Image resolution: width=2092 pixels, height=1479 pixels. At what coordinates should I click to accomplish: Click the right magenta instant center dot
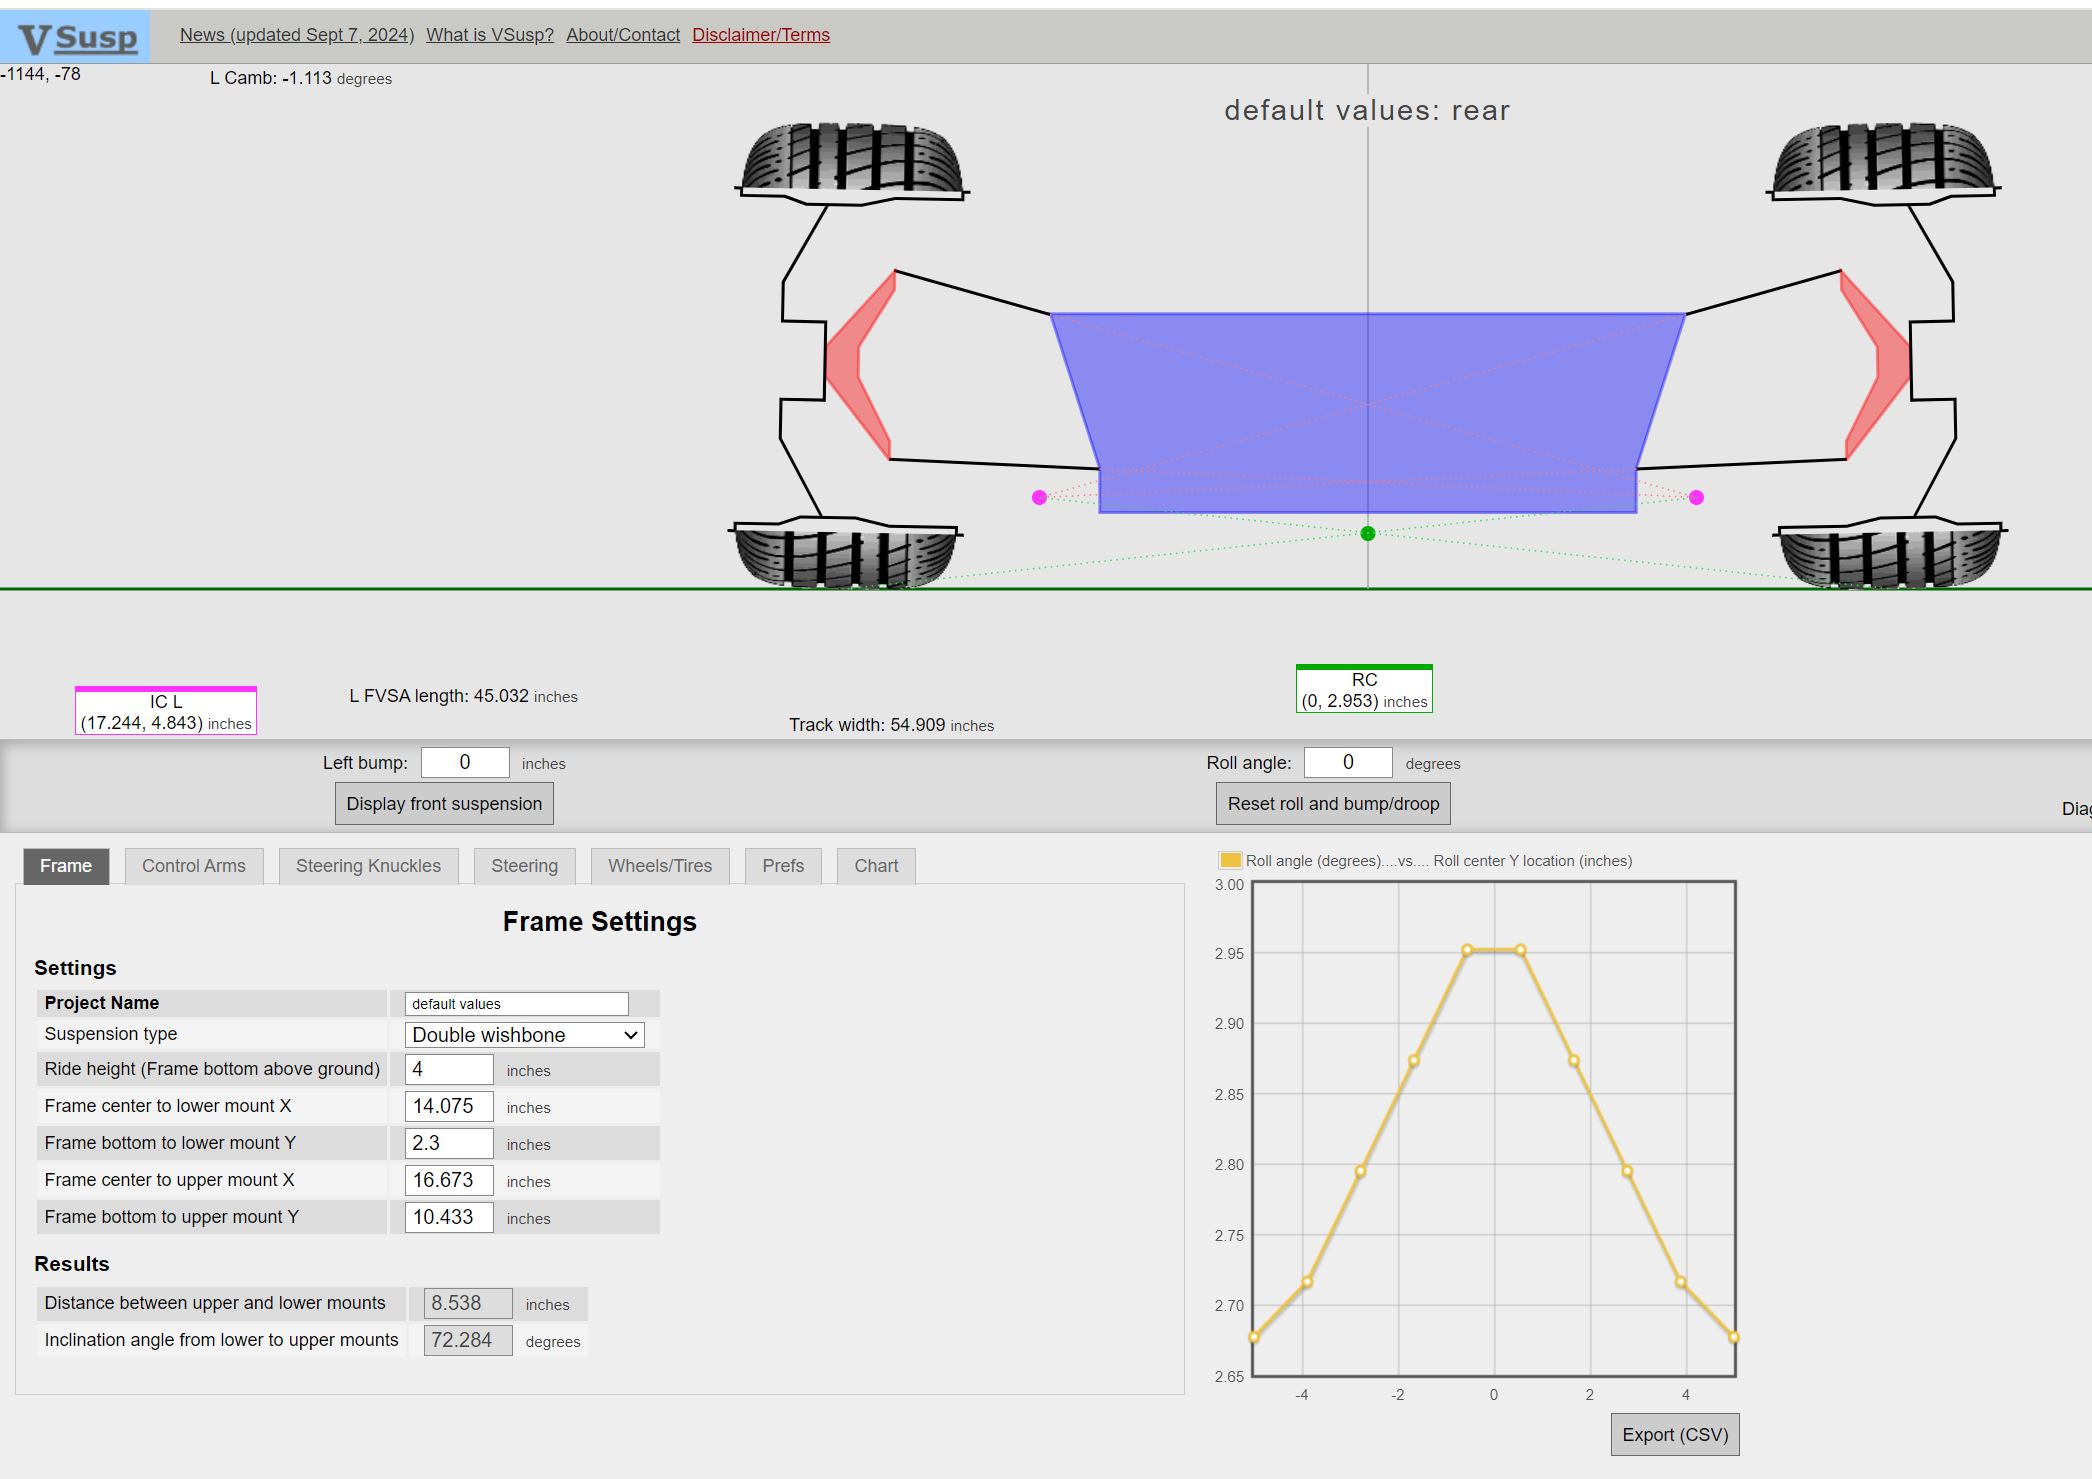click(x=1696, y=497)
